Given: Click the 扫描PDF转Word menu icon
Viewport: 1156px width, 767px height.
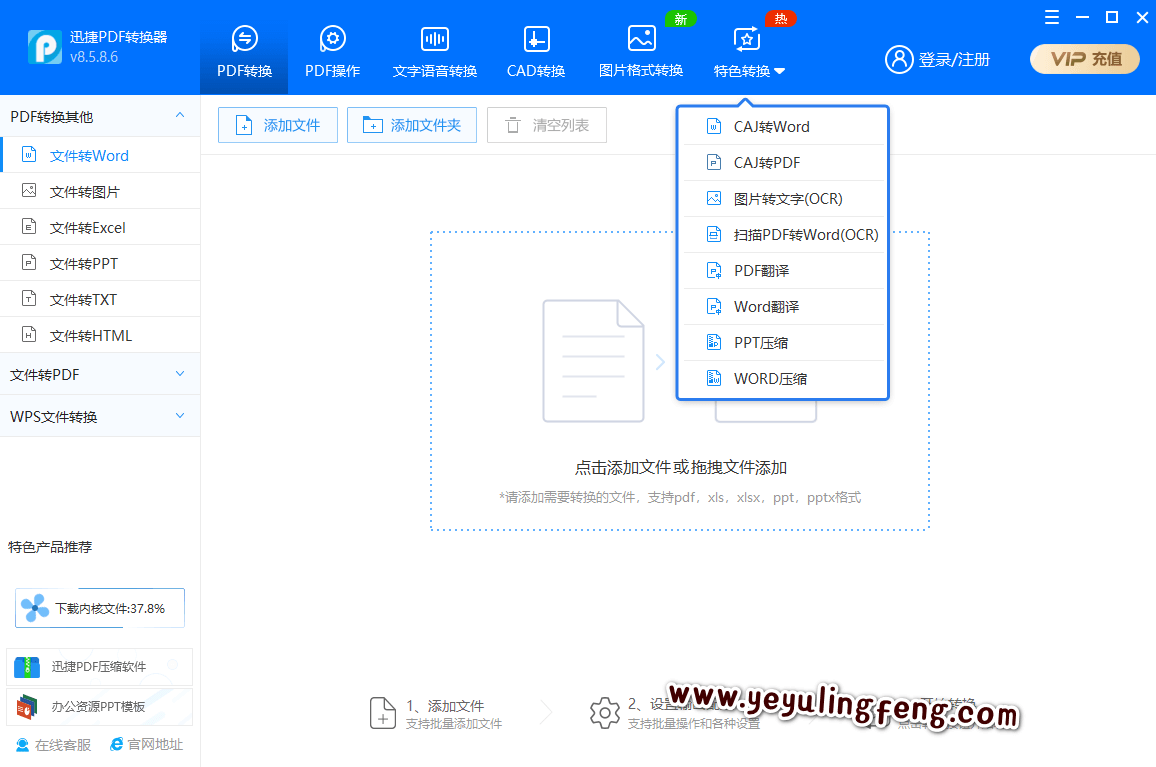Looking at the screenshot, I should (x=714, y=235).
